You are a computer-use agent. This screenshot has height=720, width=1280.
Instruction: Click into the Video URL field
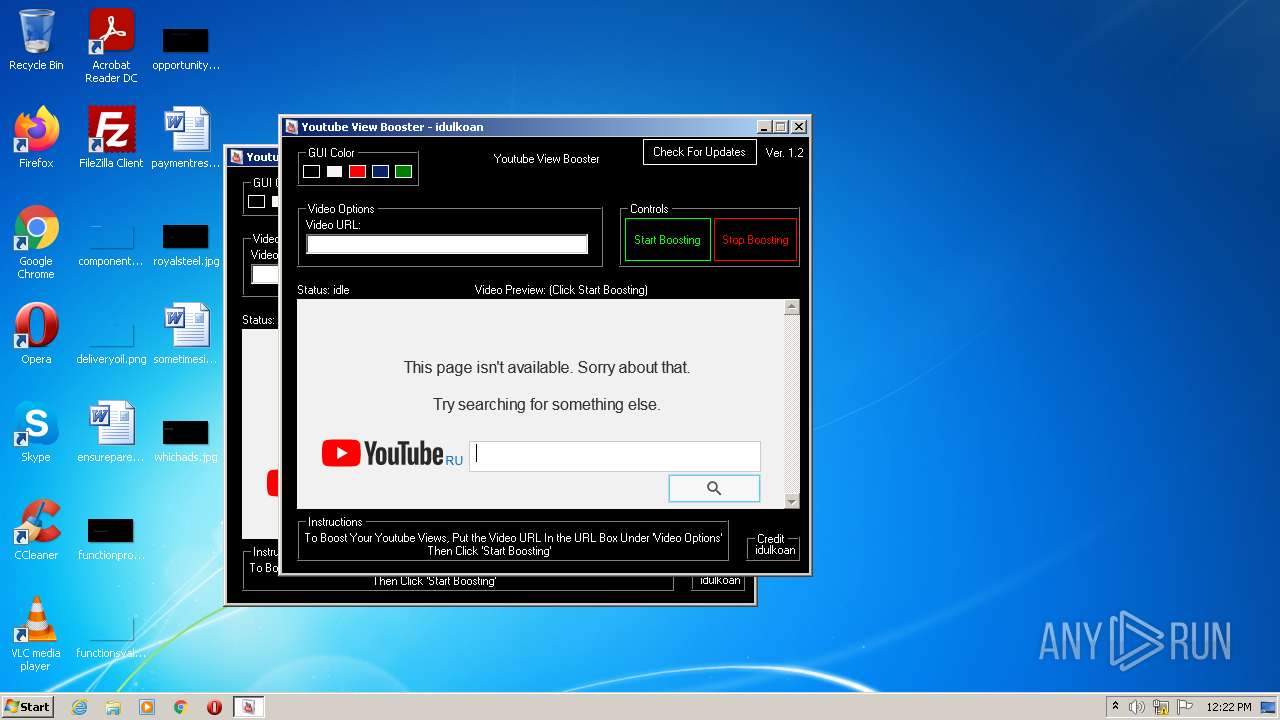click(447, 244)
